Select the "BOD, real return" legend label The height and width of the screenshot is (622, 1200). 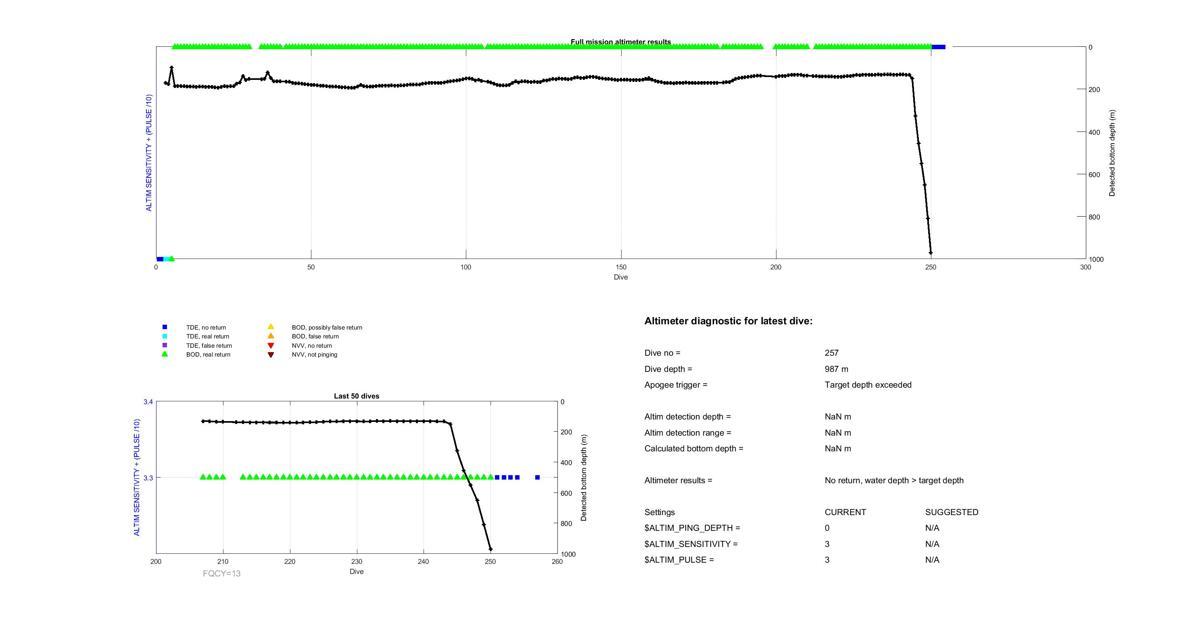[x=208, y=354]
